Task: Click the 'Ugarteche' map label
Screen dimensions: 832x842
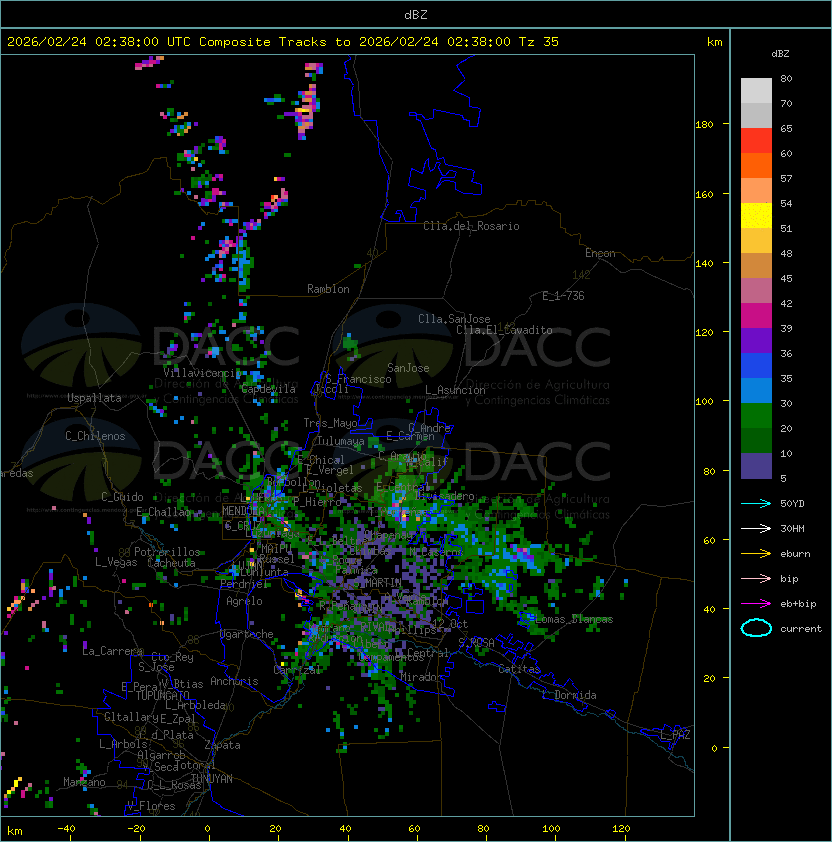Action: [247, 634]
